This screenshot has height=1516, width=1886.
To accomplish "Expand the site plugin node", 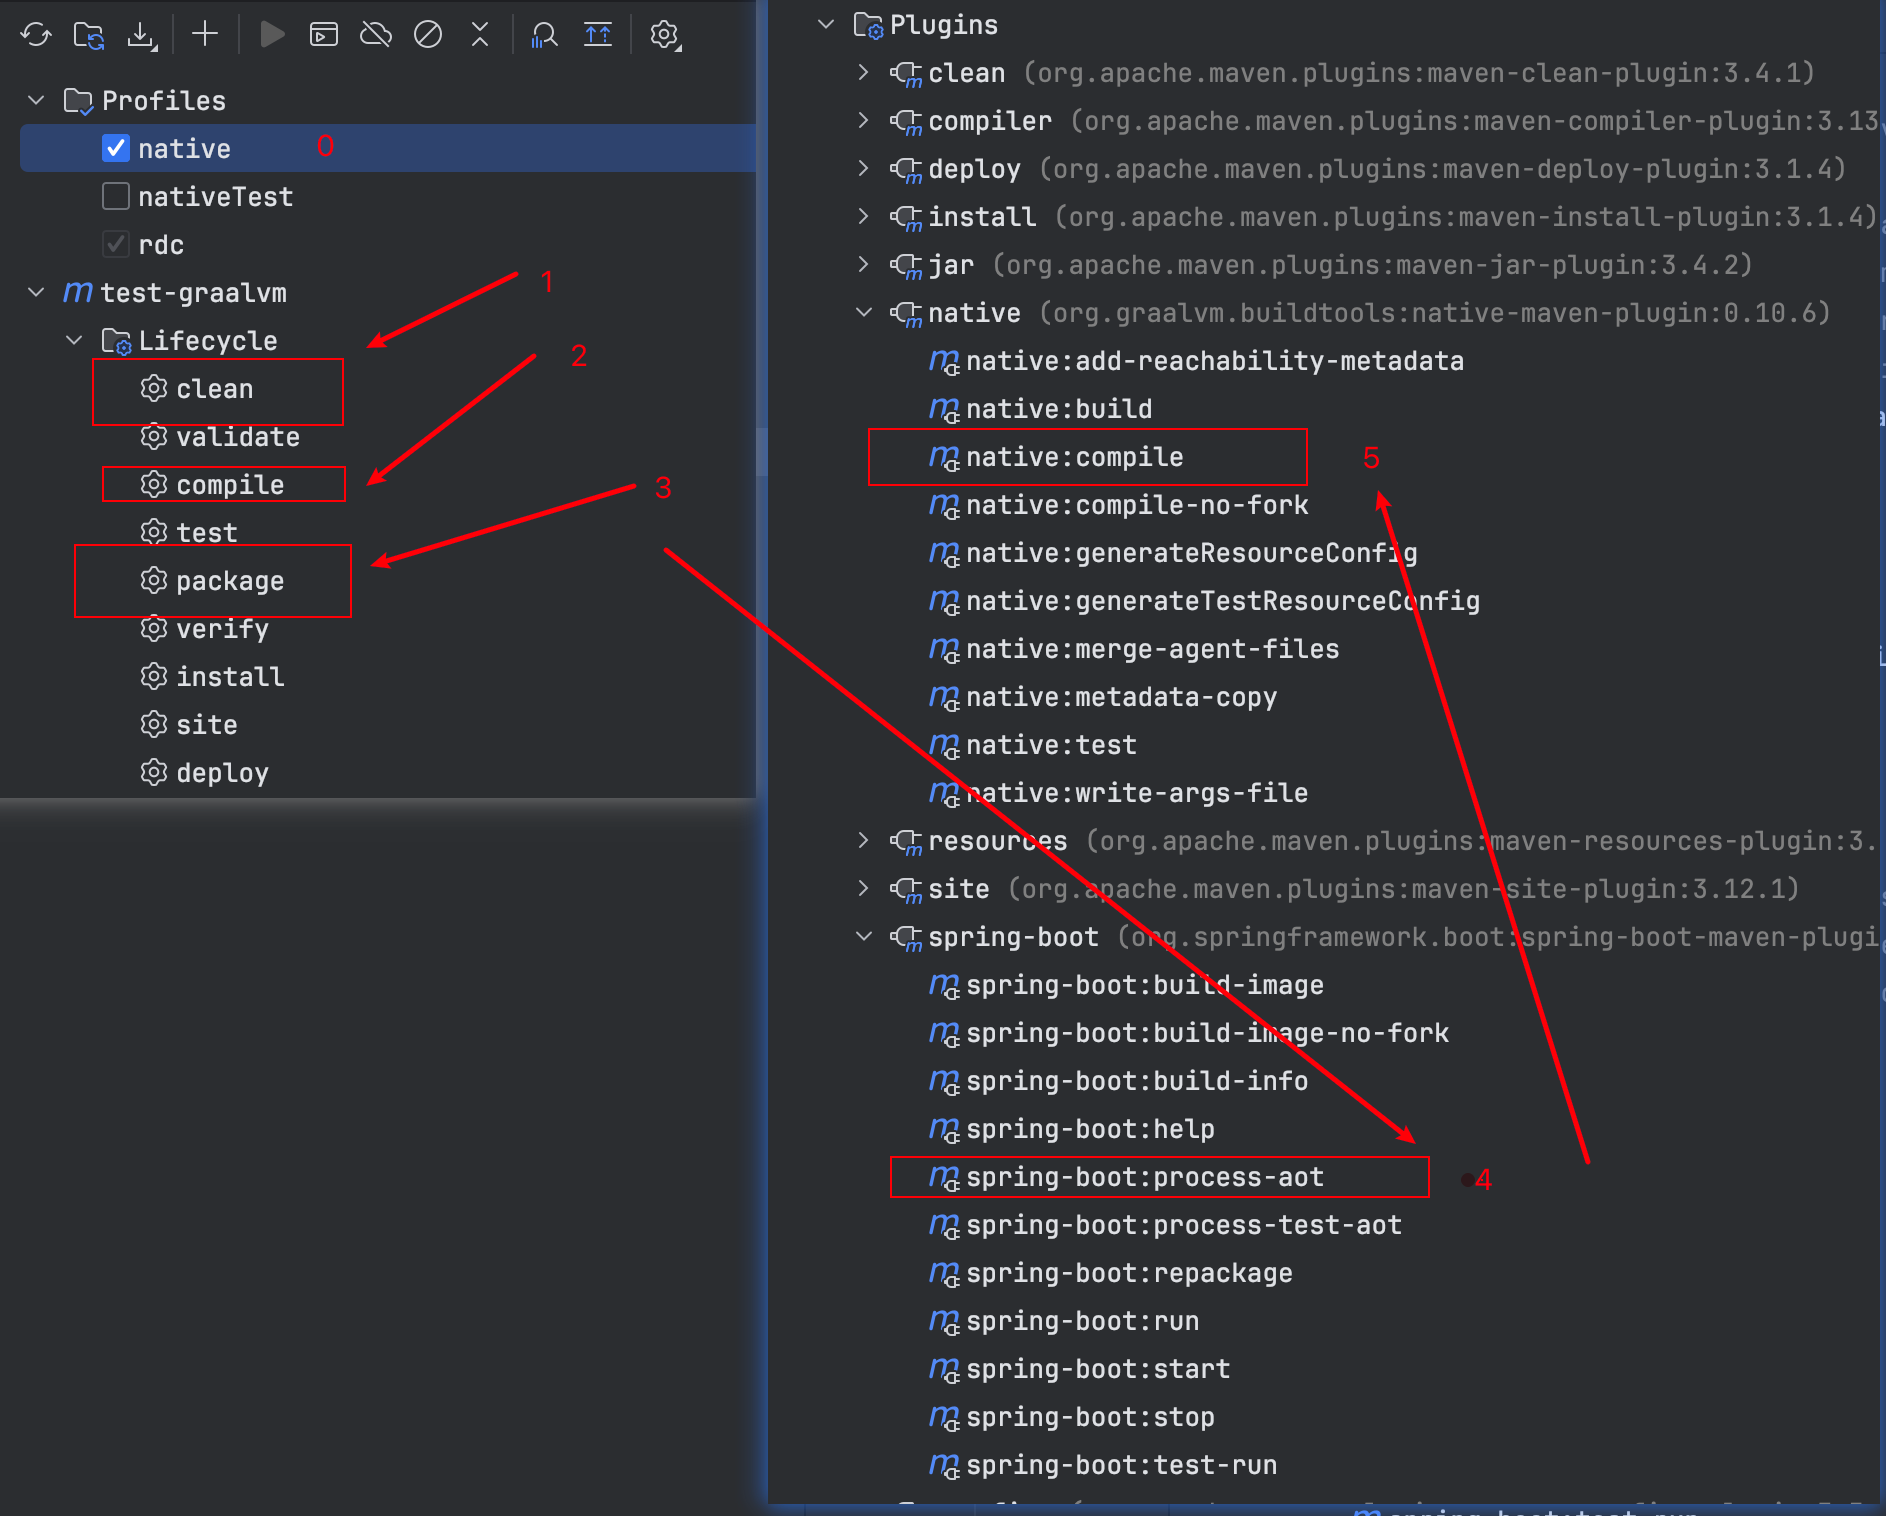I will [864, 888].
